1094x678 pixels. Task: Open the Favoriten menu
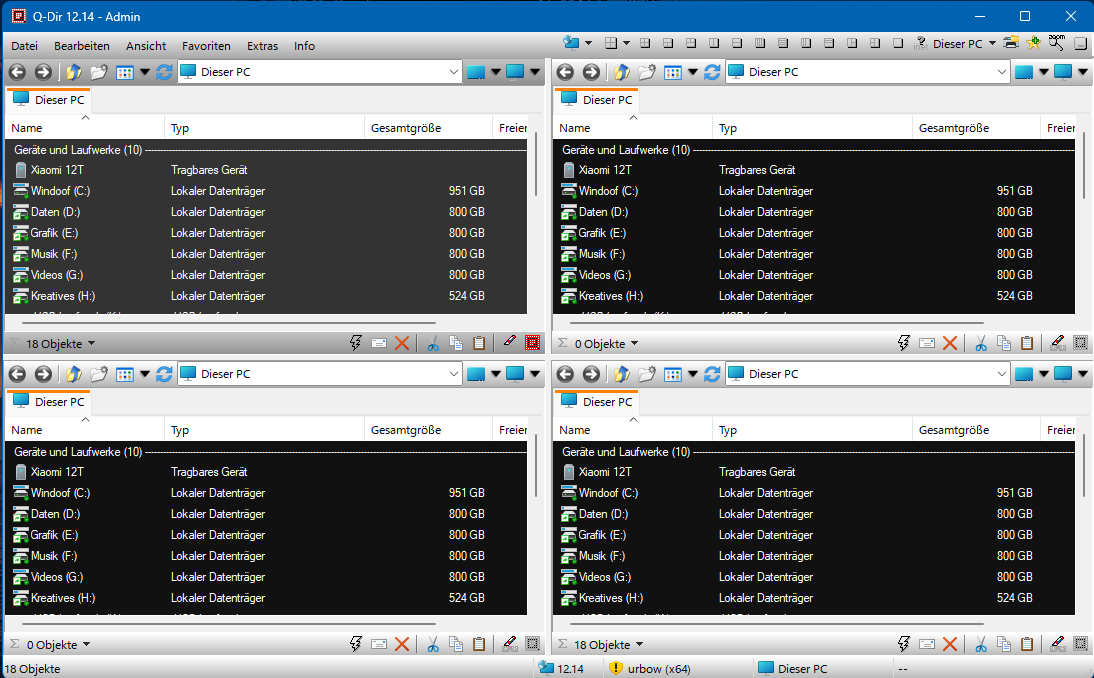[x=206, y=46]
